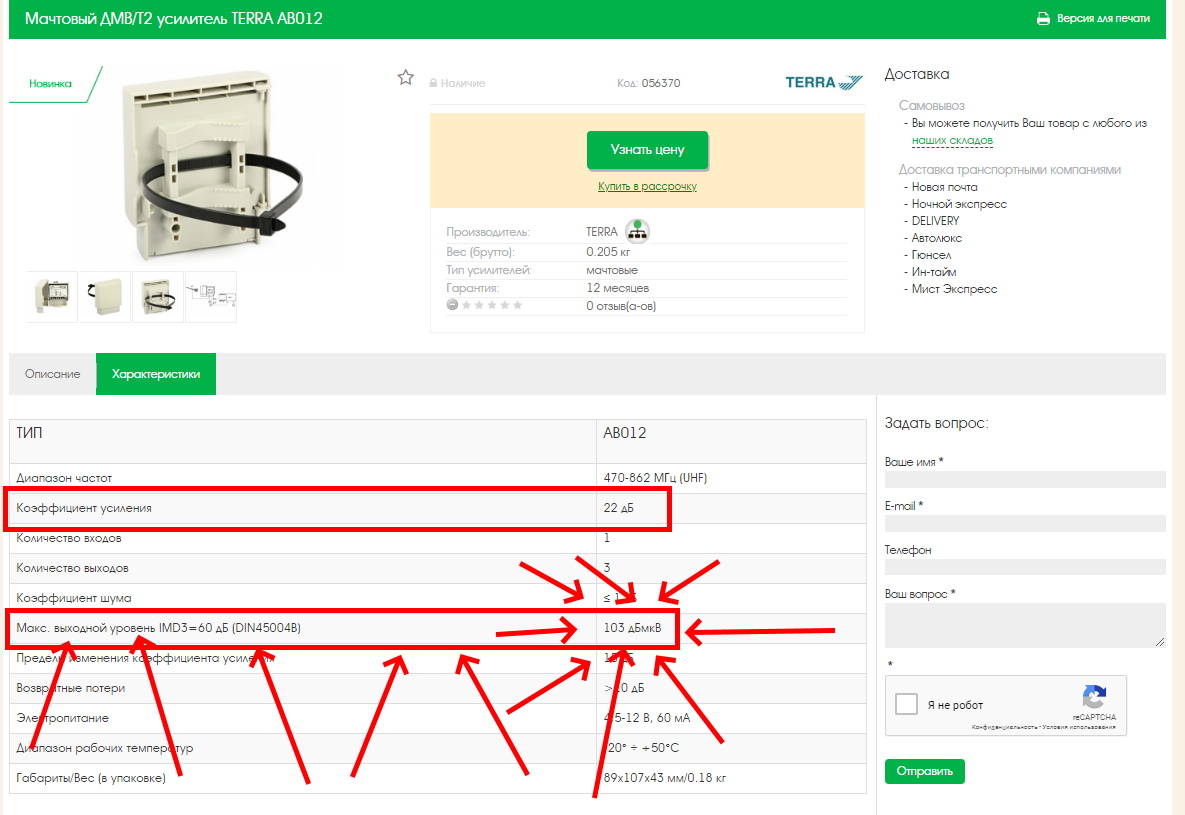Click the Диапазон частот row label
The width and height of the screenshot is (1185, 815).
(x=63, y=478)
